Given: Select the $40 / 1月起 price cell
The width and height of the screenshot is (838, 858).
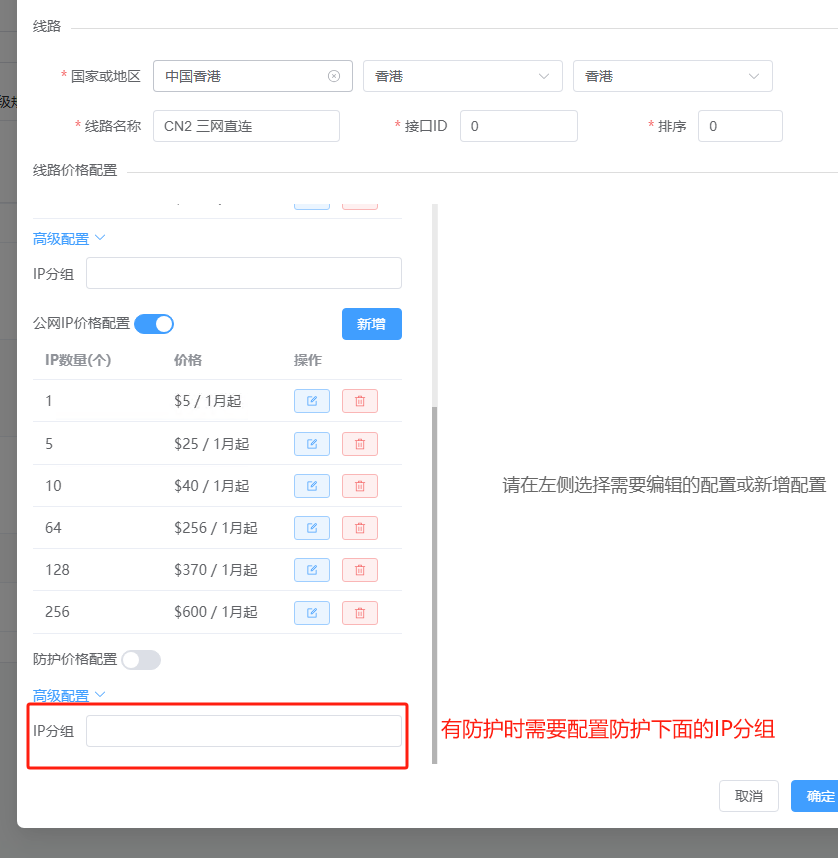Looking at the screenshot, I should (211, 486).
